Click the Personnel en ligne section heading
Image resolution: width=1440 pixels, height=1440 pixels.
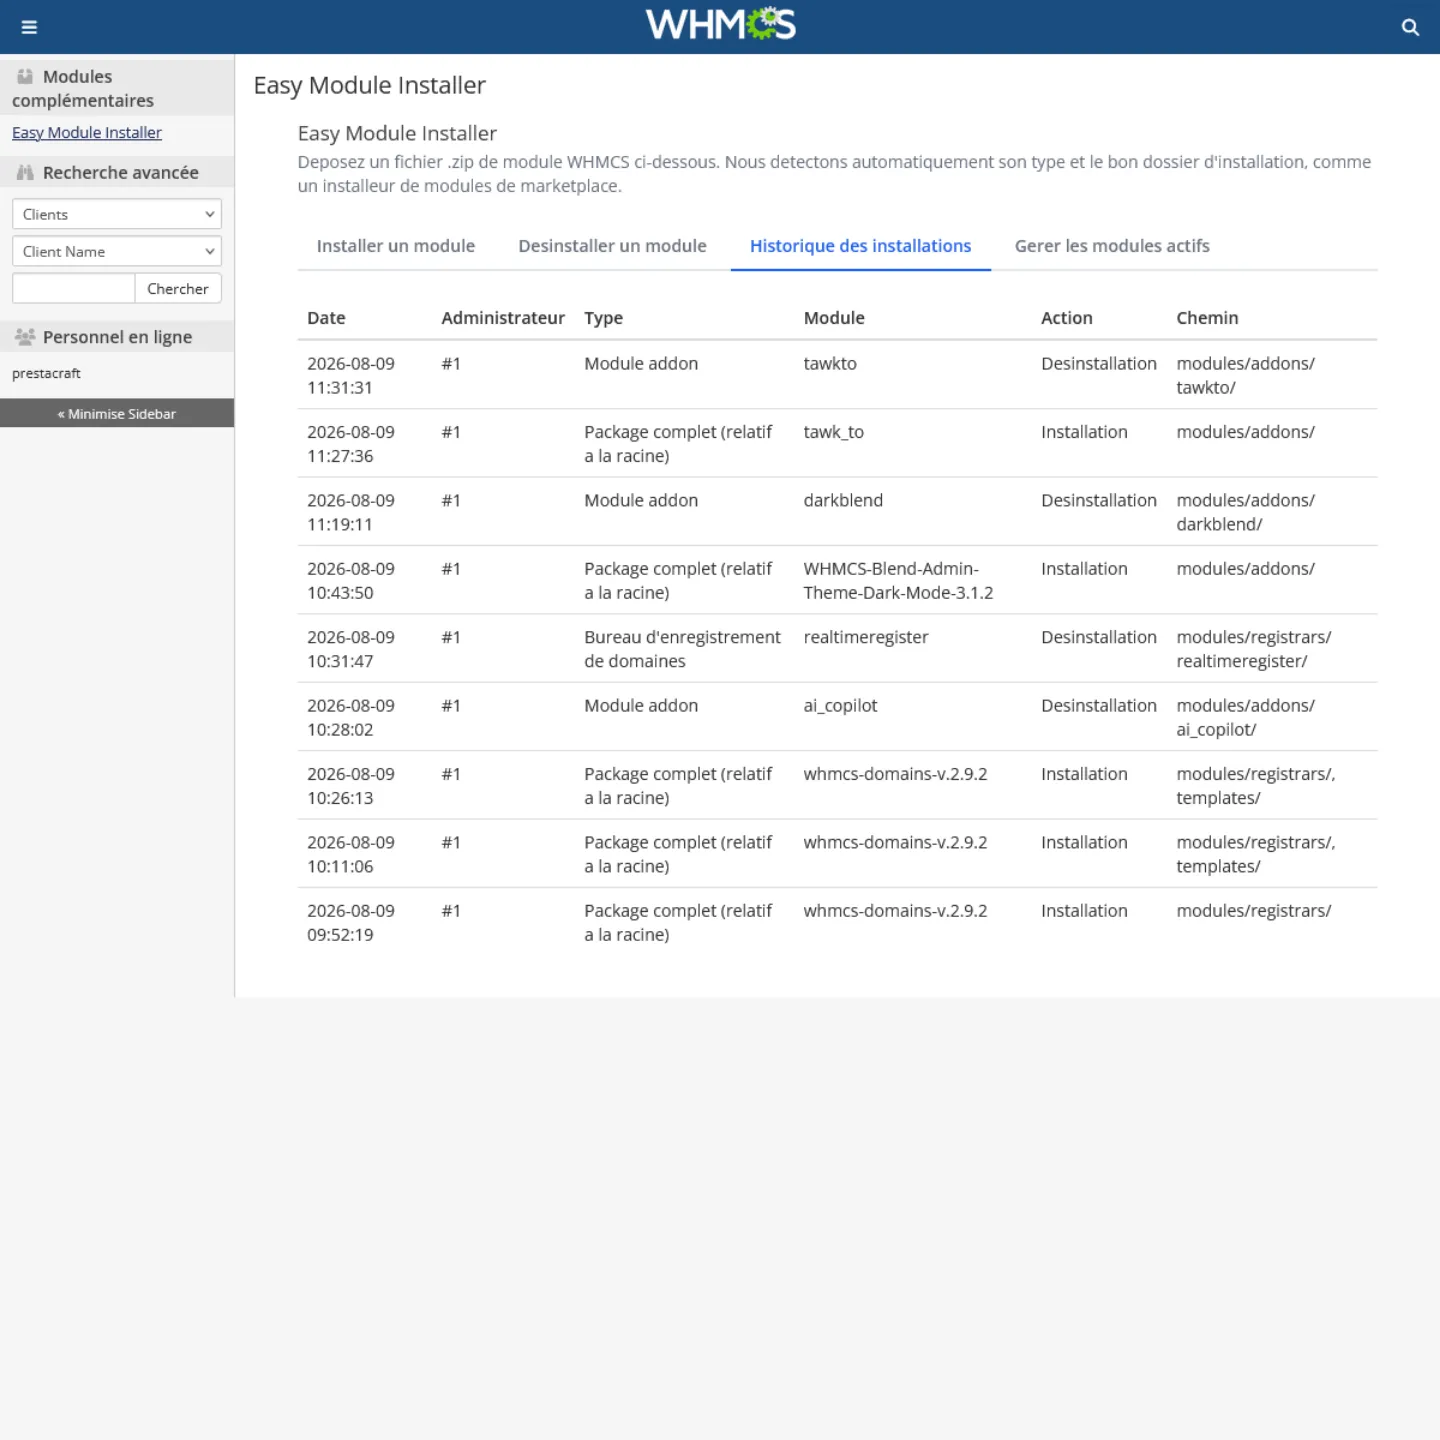117,337
